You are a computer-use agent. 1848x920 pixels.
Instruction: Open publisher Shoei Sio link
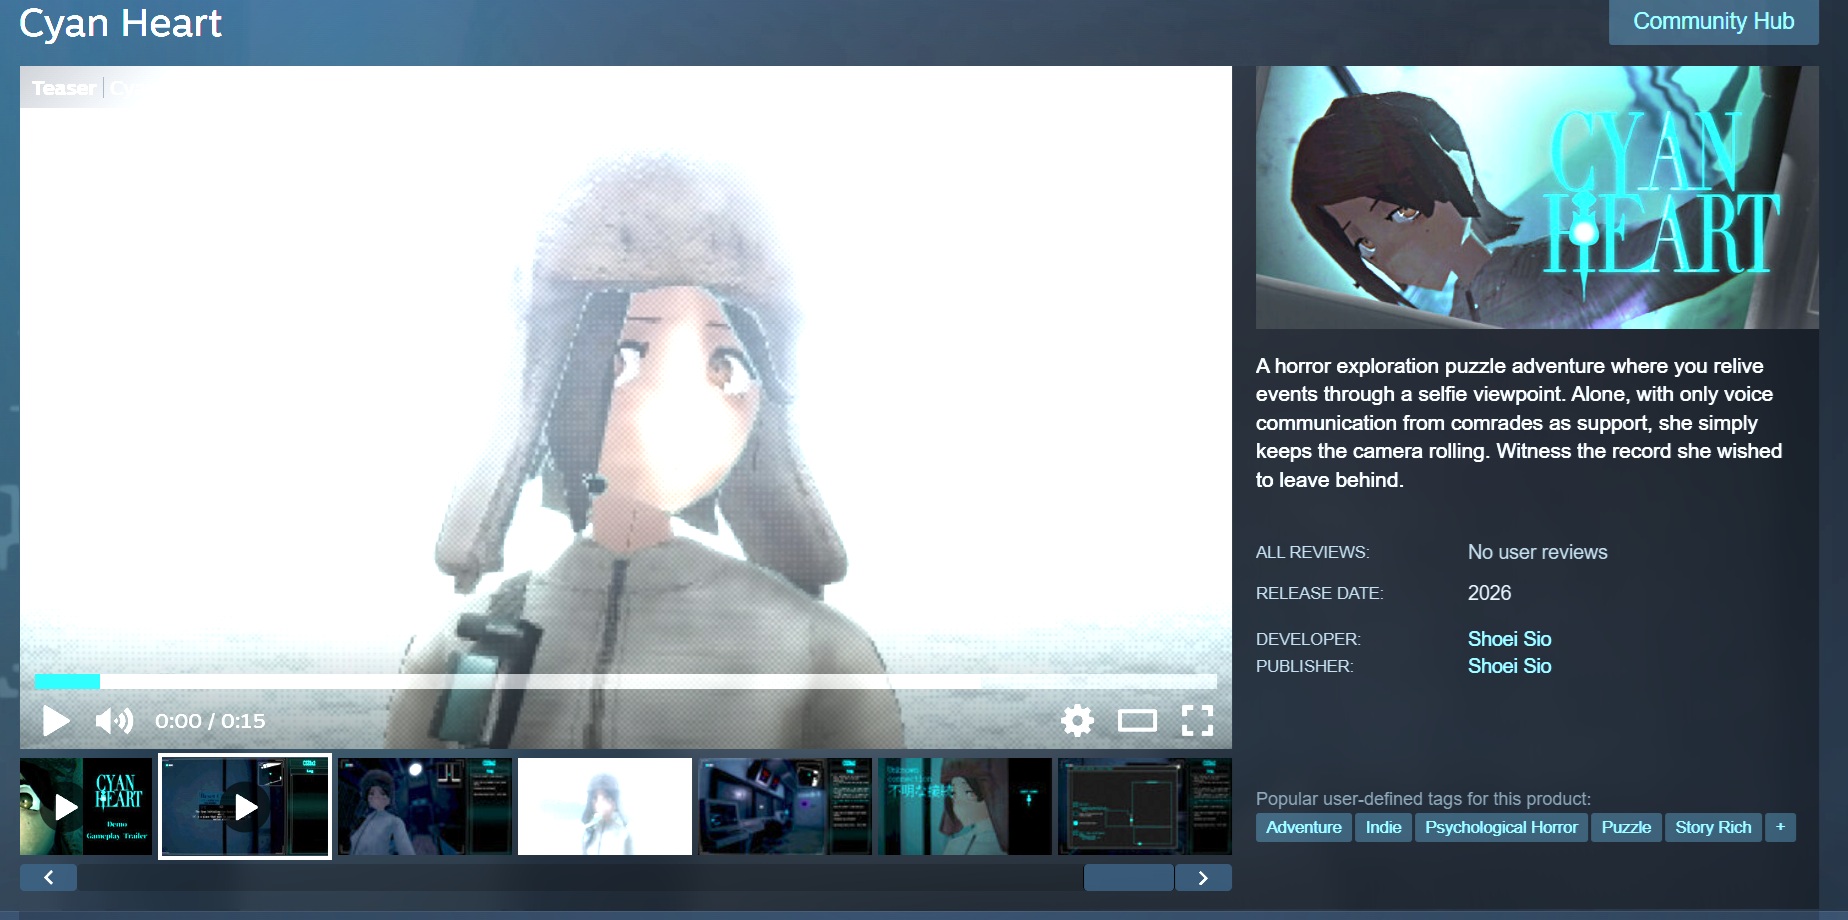pyautogui.click(x=1509, y=666)
